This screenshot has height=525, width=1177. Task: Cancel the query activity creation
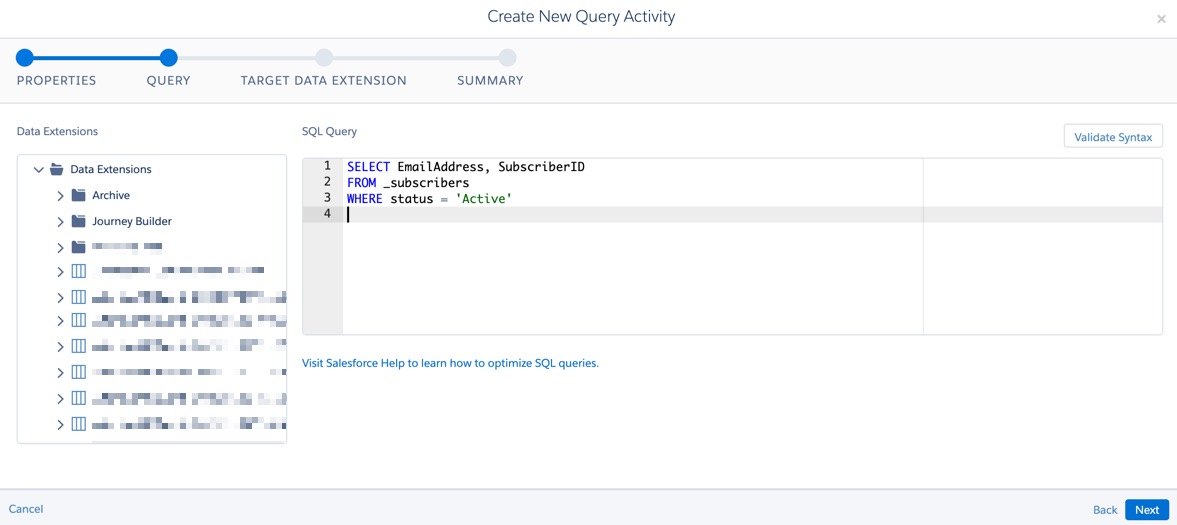click(x=26, y=508)
